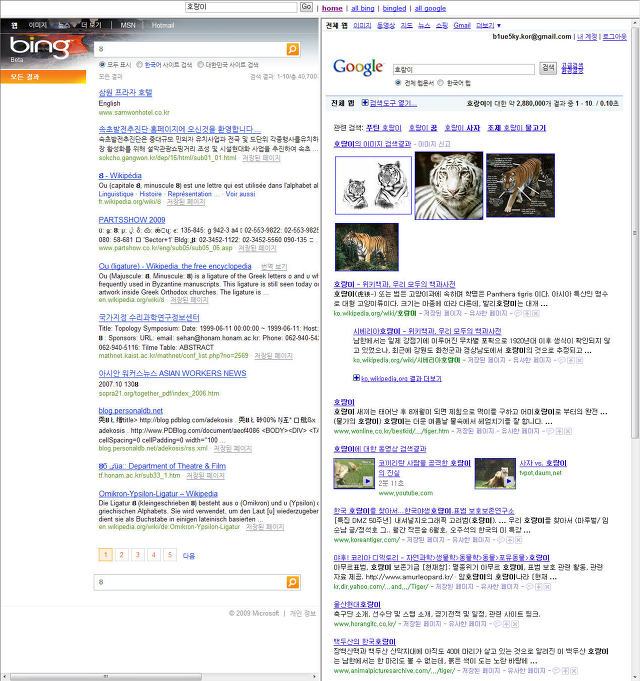The height and width of the screenshot is (681, 640).
Task: Click the 'home' link at top
Action: pos(332,8)
